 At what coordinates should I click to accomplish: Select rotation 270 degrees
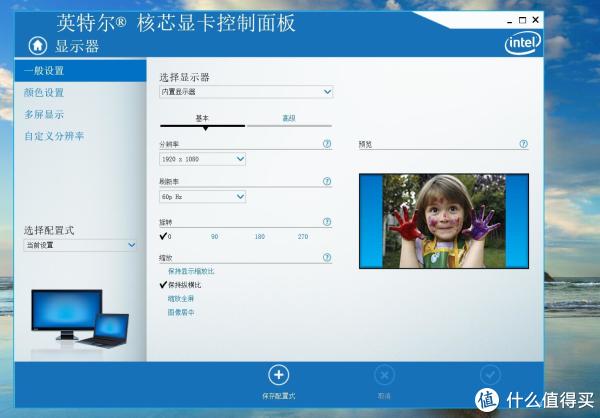303,237
